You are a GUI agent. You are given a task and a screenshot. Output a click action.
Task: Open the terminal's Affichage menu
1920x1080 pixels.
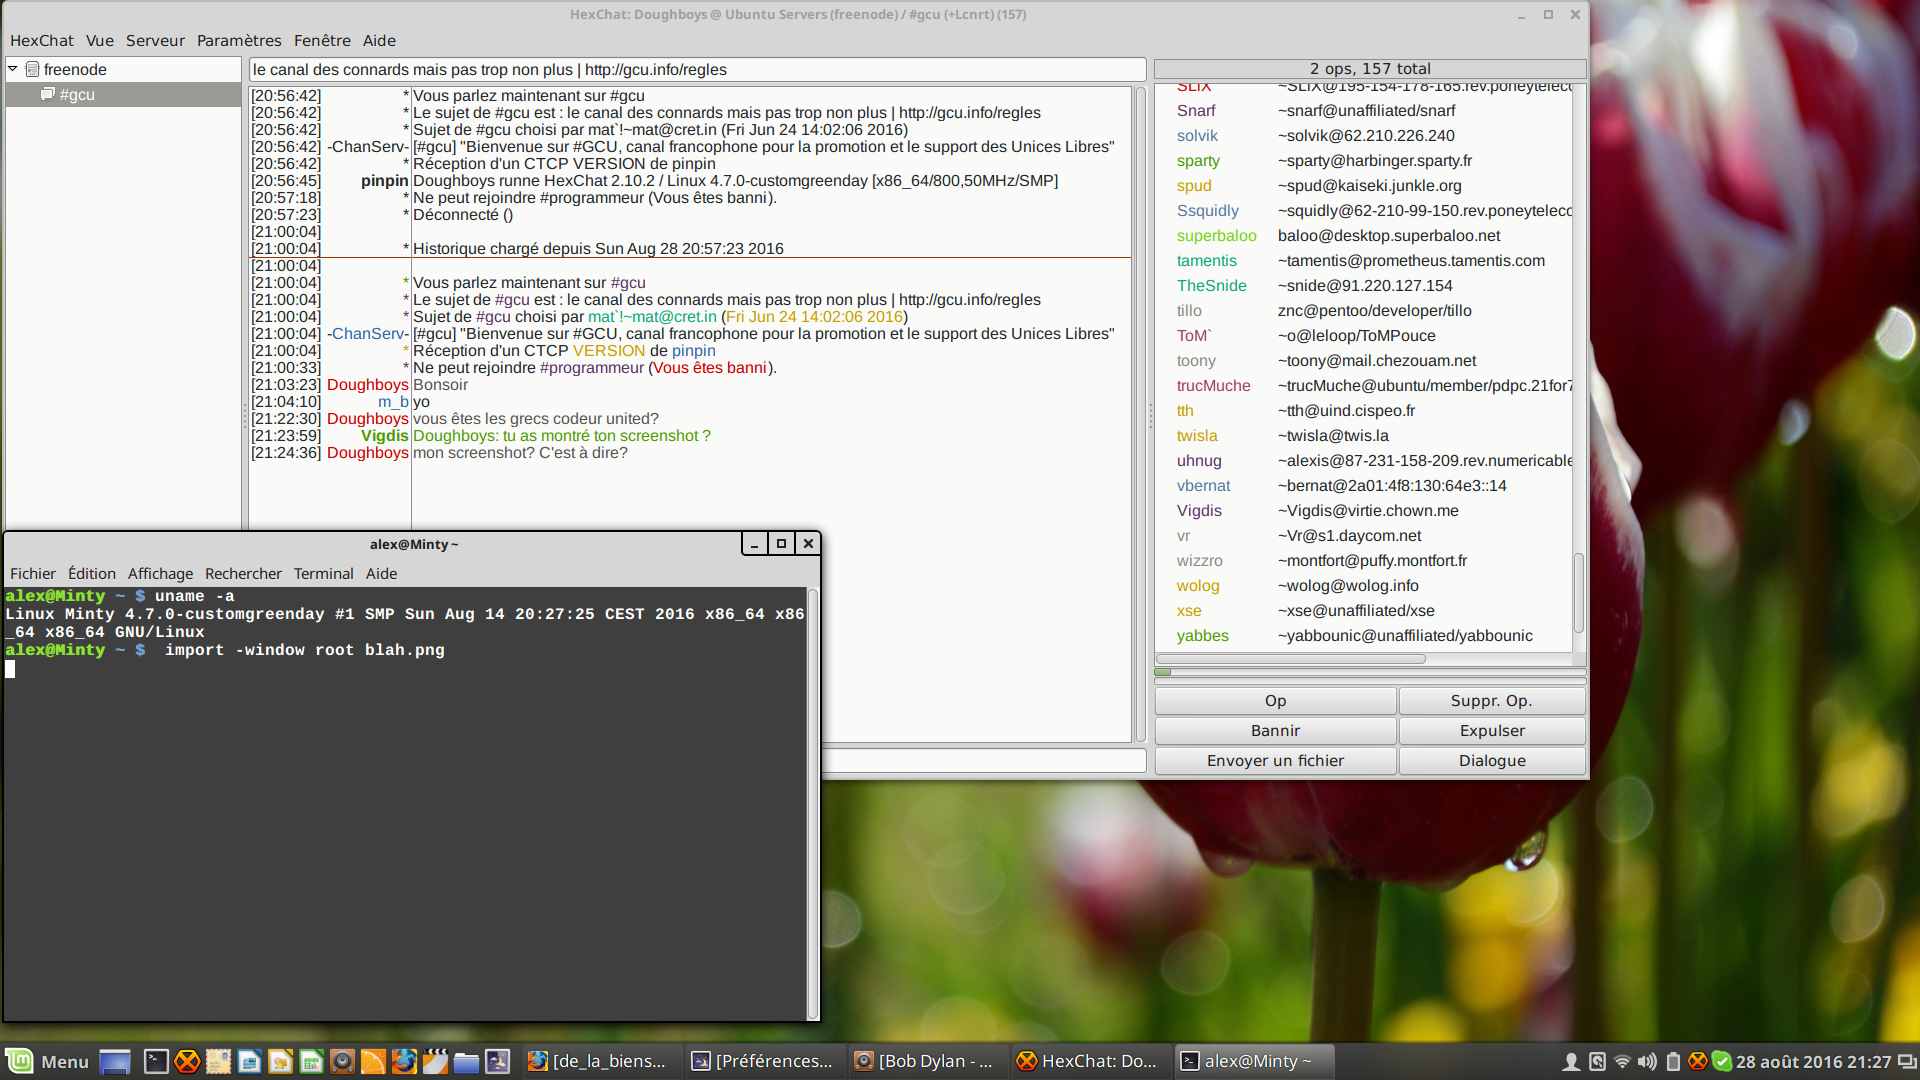point(160,574)
